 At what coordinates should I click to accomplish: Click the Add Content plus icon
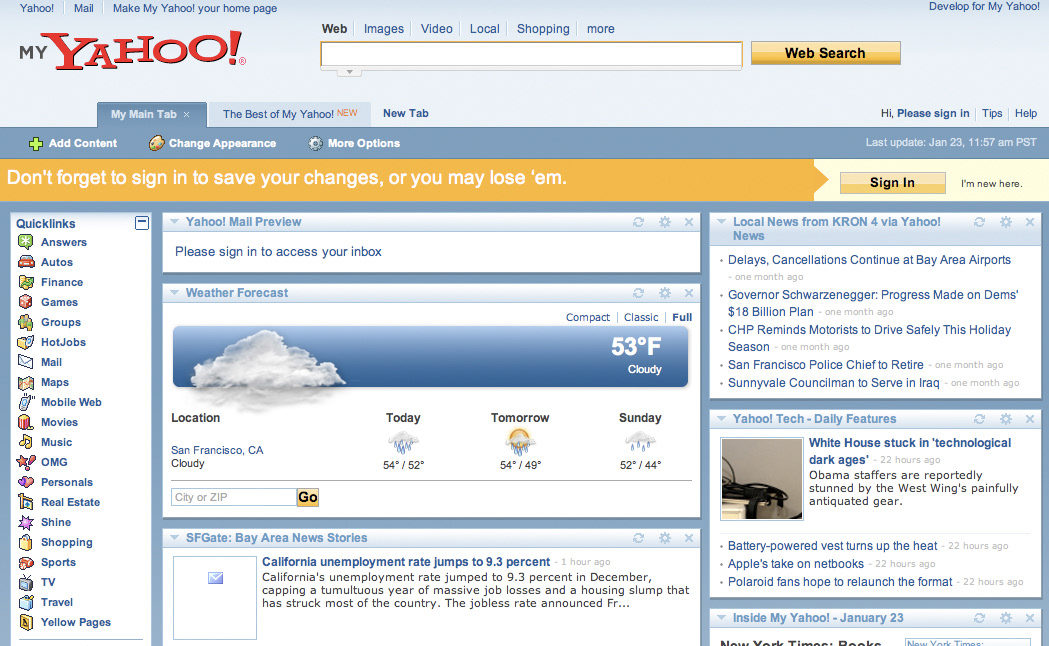click(x=36, y=143)
